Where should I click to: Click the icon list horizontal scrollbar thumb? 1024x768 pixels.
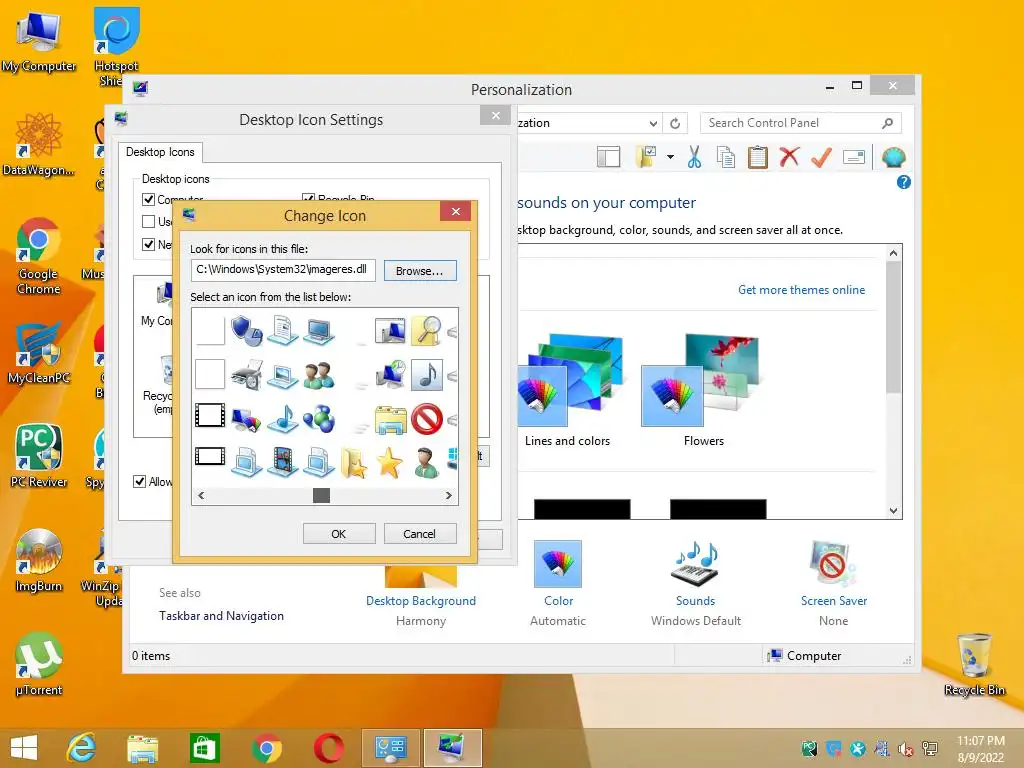[x=321, y=496]
